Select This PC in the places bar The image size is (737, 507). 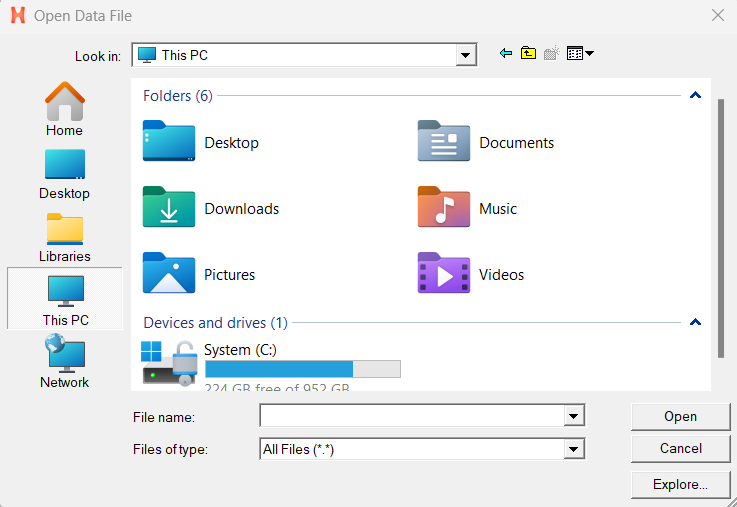[x=65, y=298]
